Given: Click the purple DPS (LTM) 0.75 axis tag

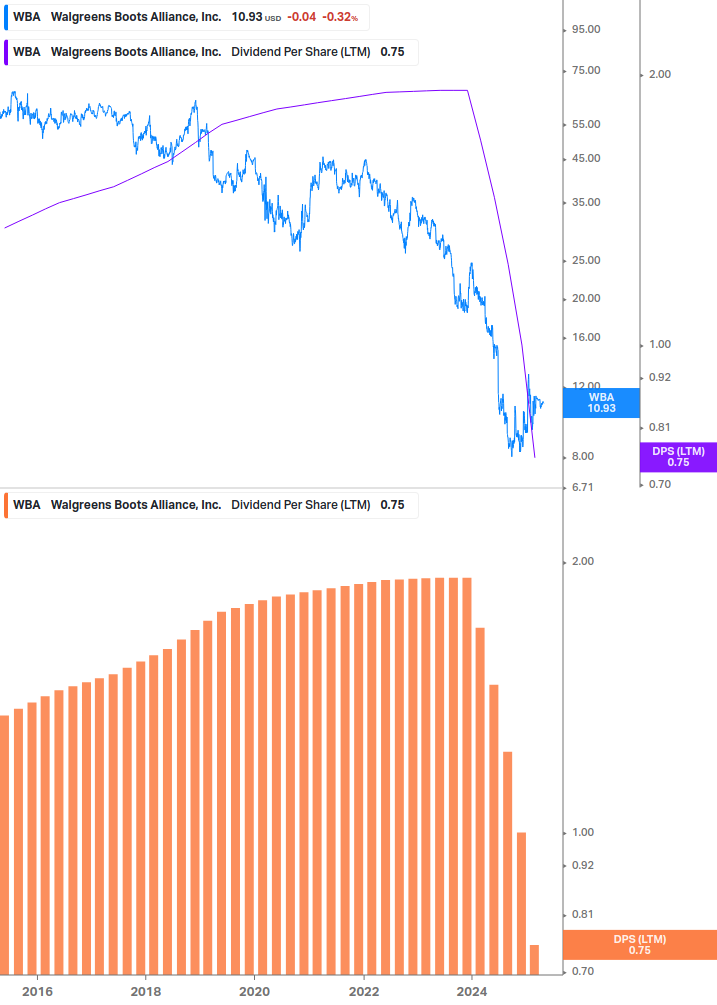Looking at the screenshot, I should (x=678, y=456).
